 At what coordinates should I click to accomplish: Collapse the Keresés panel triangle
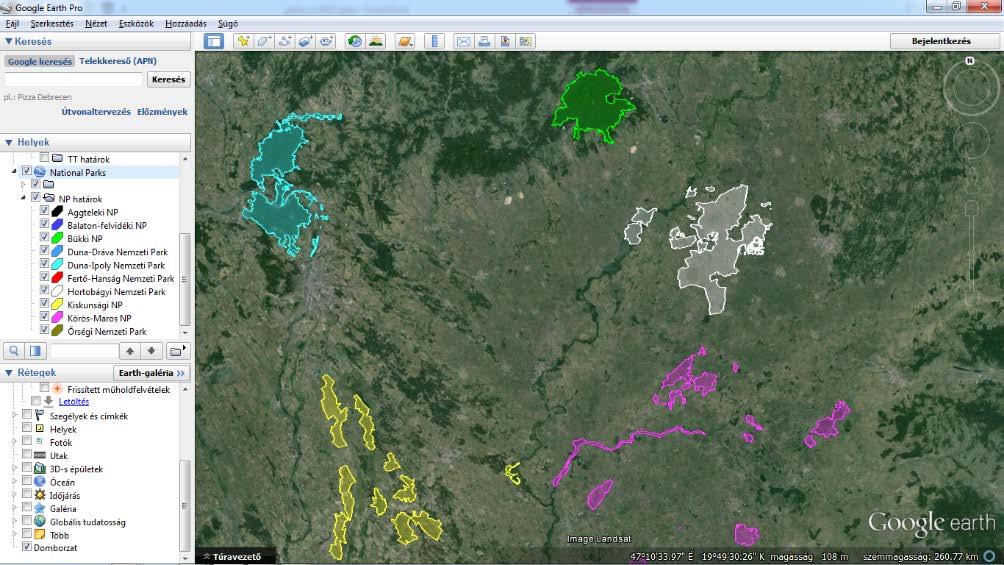(8, 41)
